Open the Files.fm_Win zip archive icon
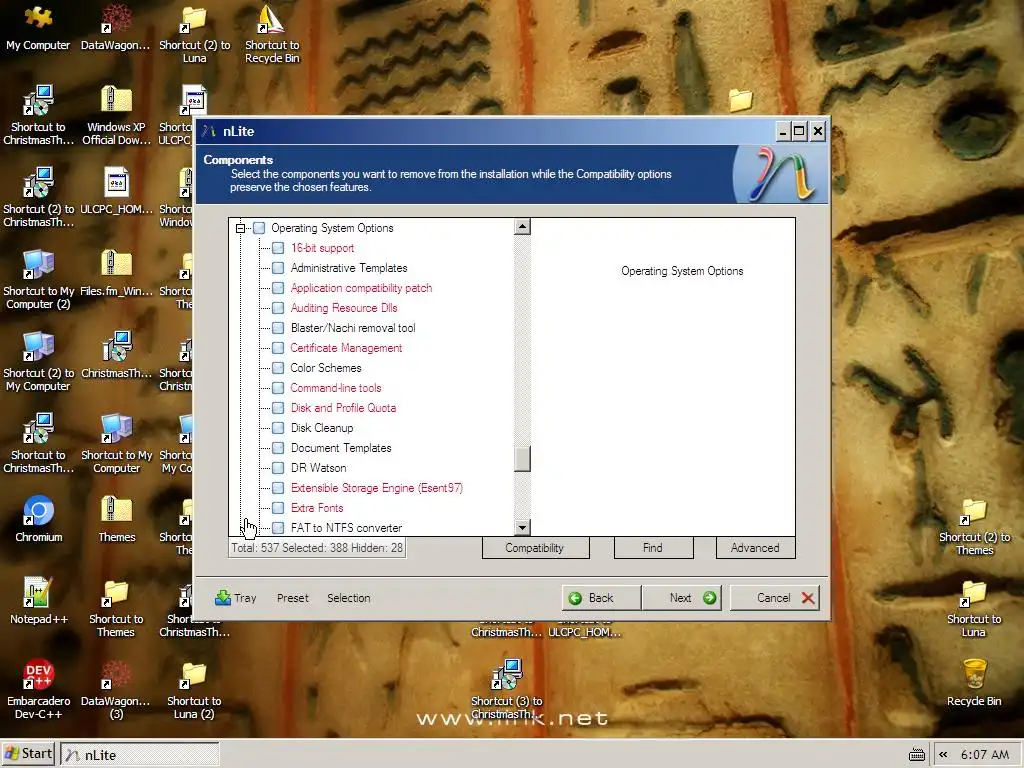The width and height of the screenshot is (1024, 768). (116, 273)
